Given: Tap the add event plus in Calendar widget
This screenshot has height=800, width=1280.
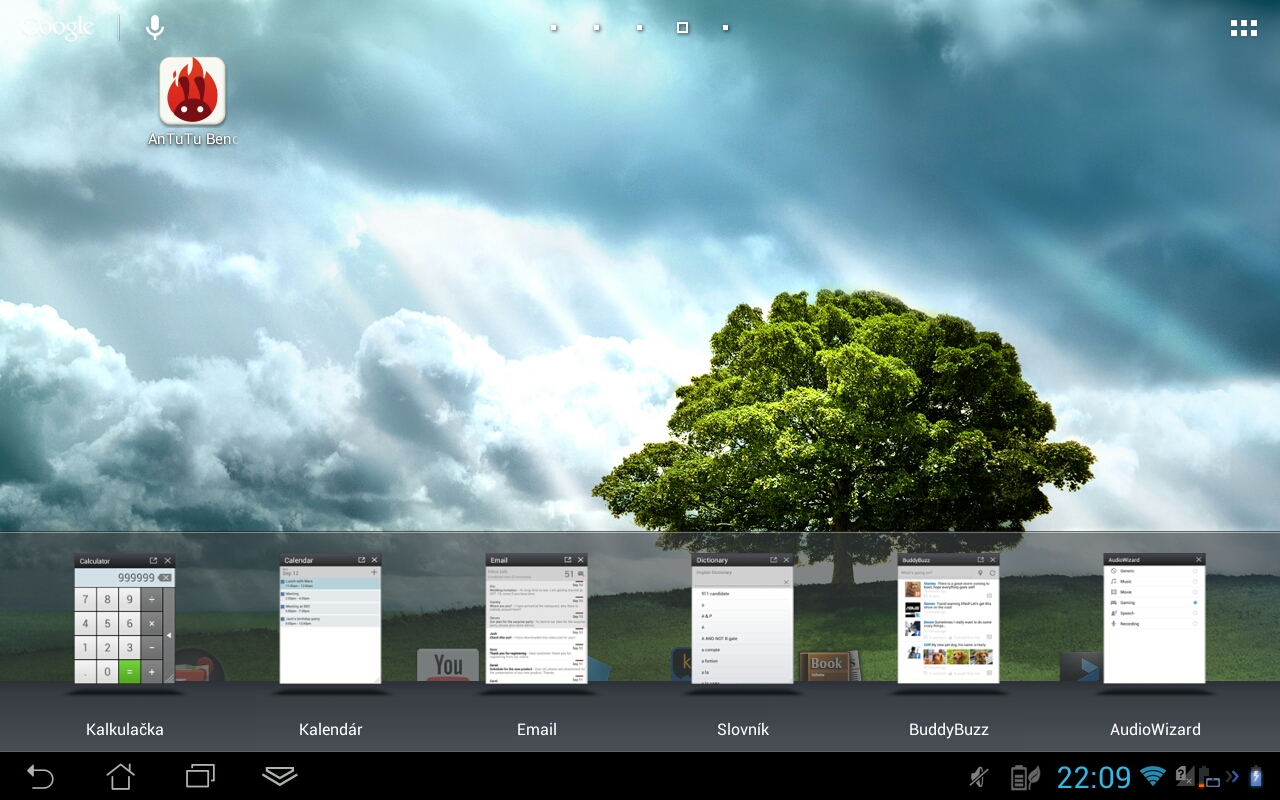Looking at the screenshot, I should click(x=373, y=570).
